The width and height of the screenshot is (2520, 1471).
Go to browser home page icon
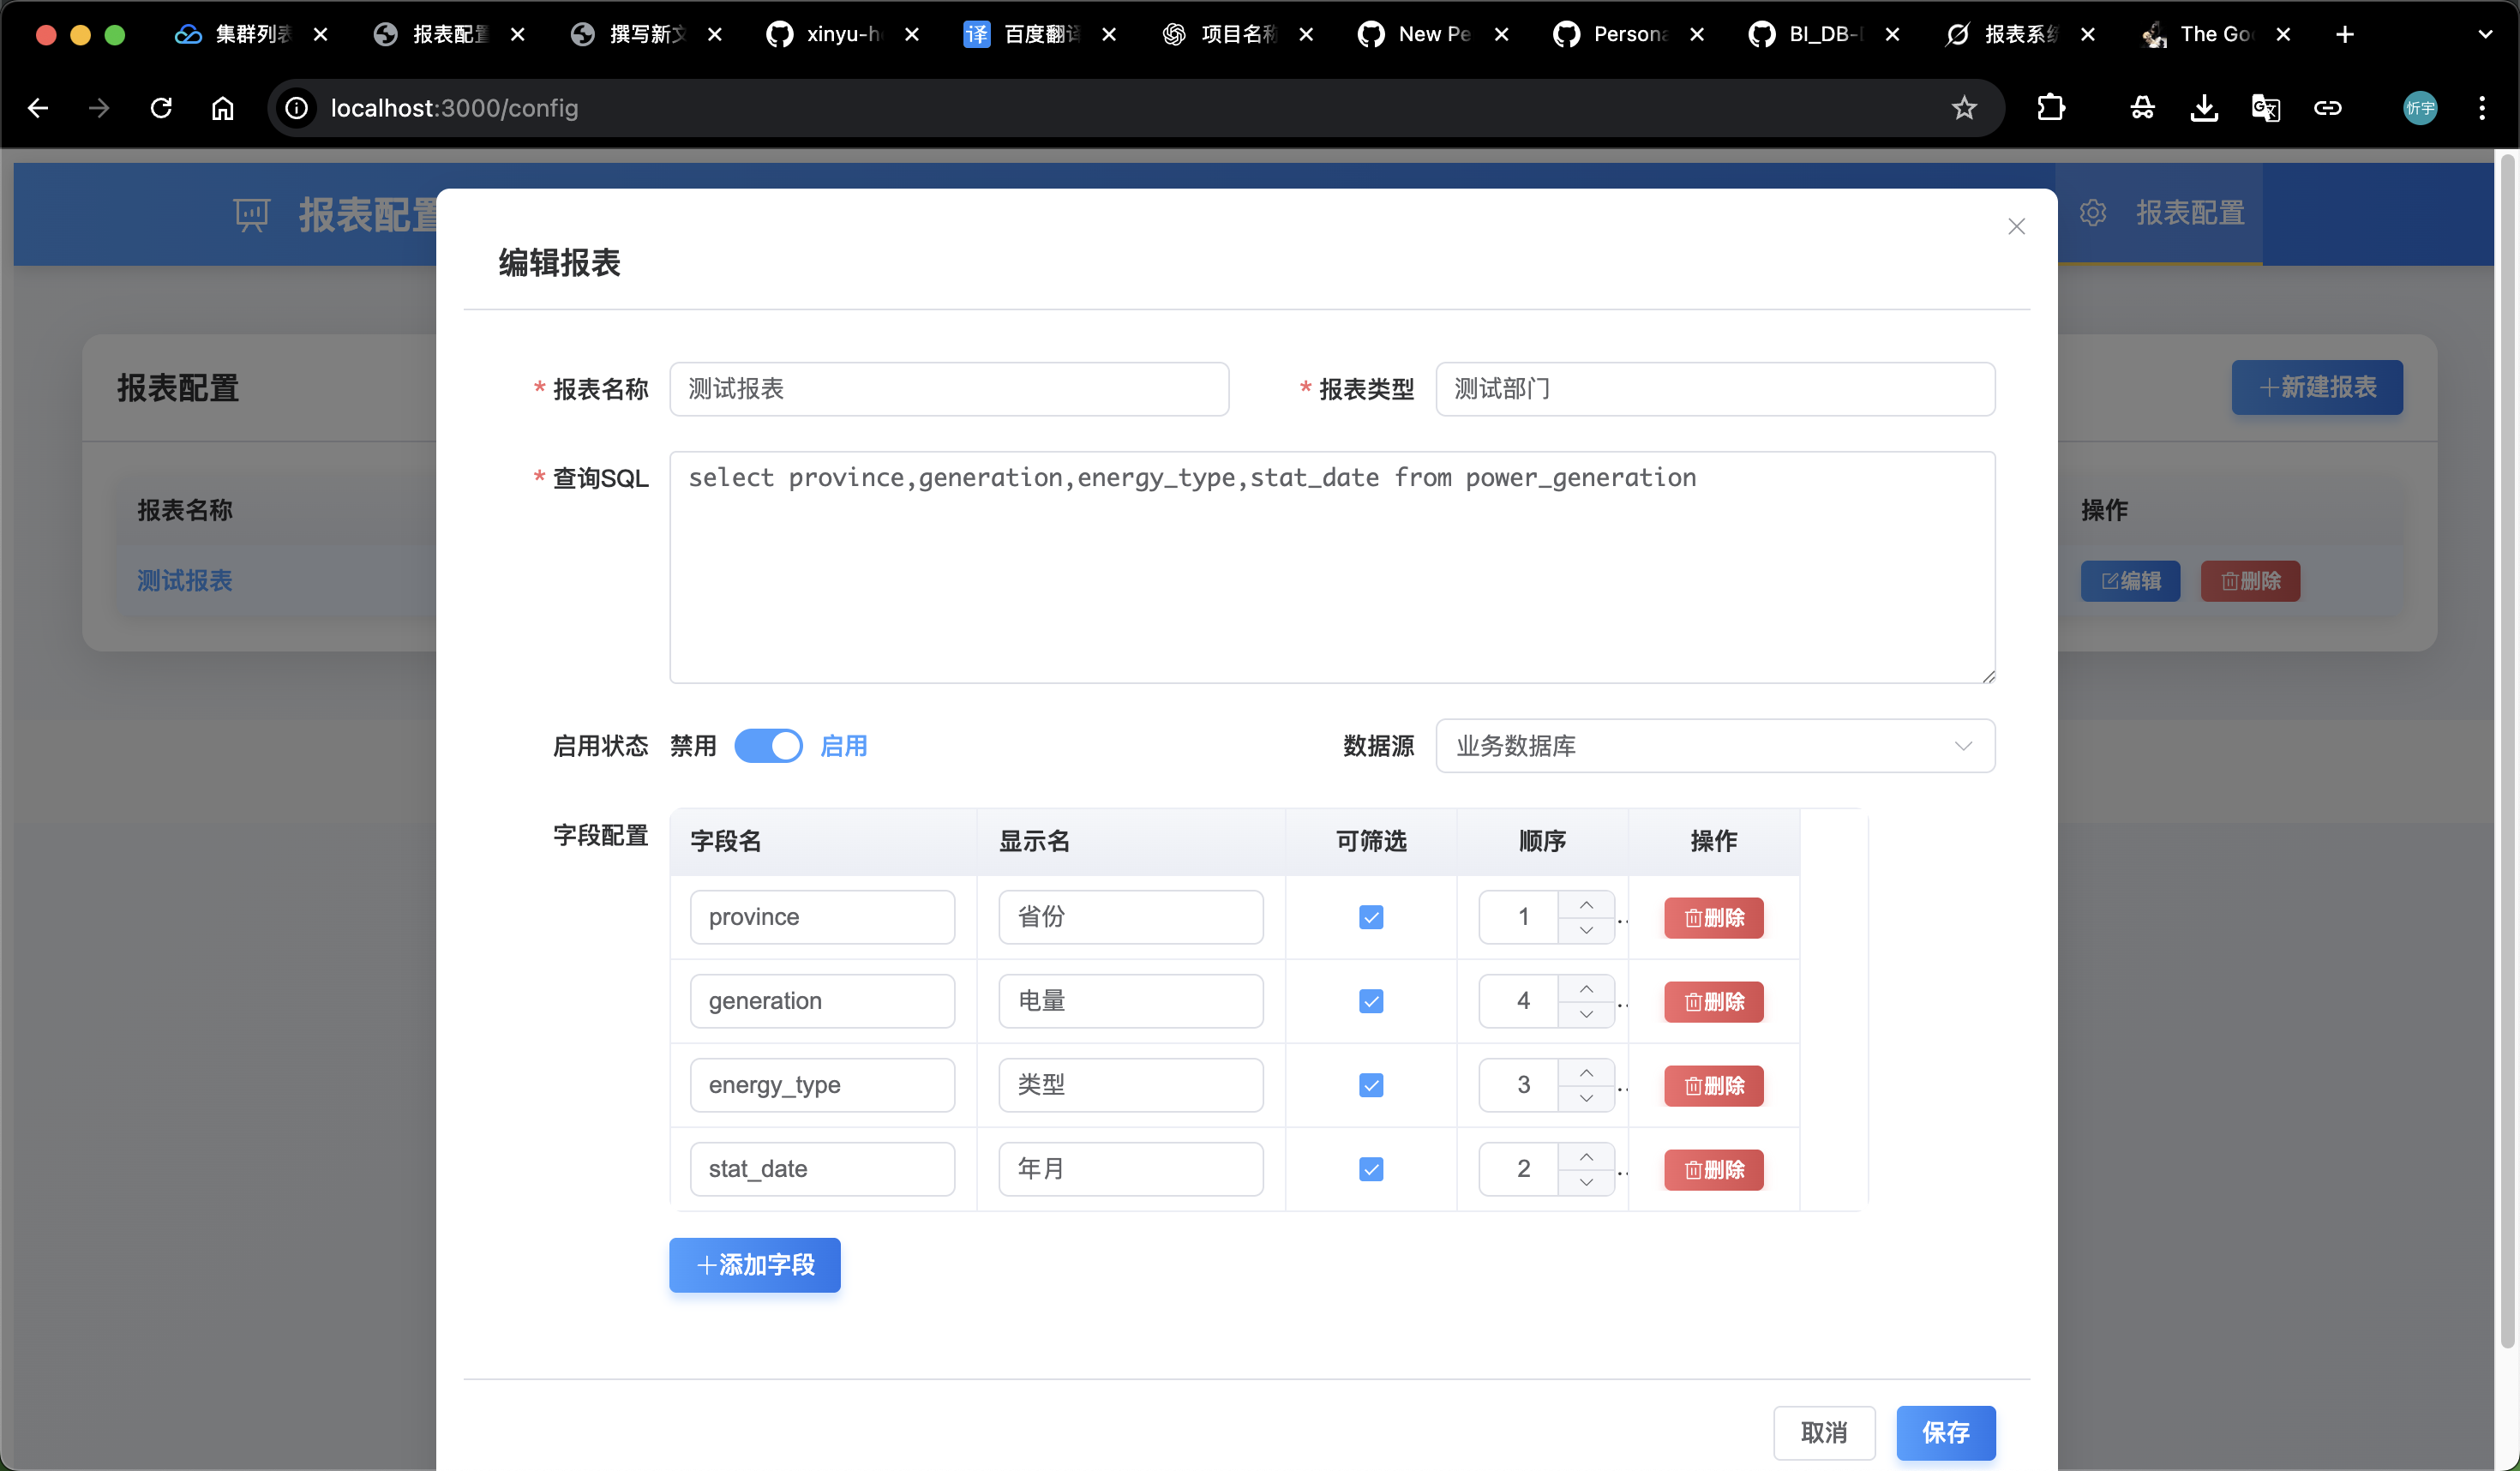222,108
